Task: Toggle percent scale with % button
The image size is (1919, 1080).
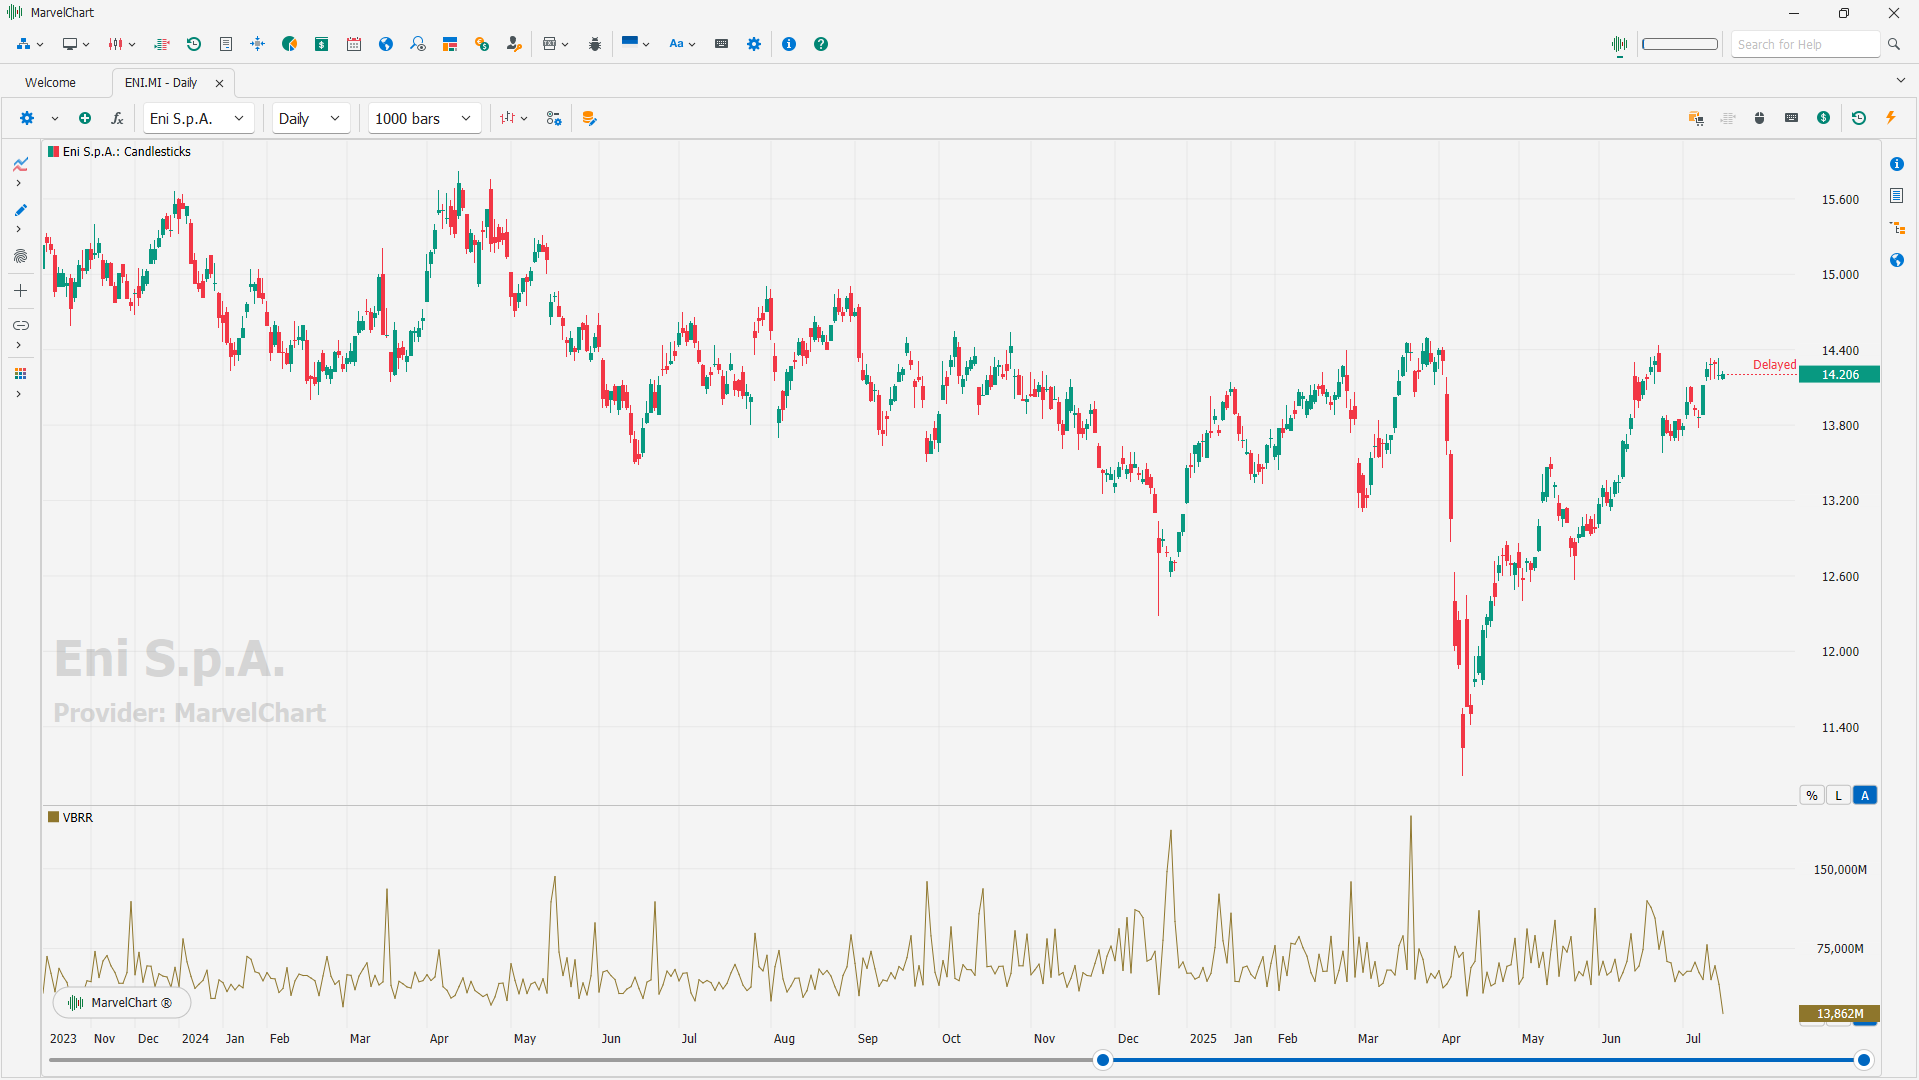Action: click(1812, 796)
